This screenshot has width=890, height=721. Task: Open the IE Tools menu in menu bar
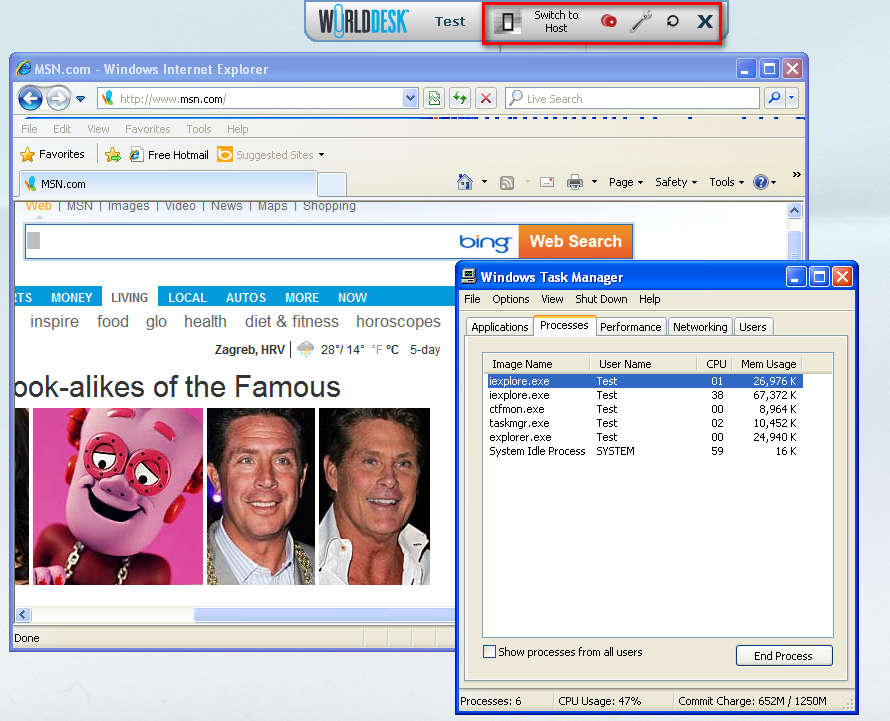199,129
